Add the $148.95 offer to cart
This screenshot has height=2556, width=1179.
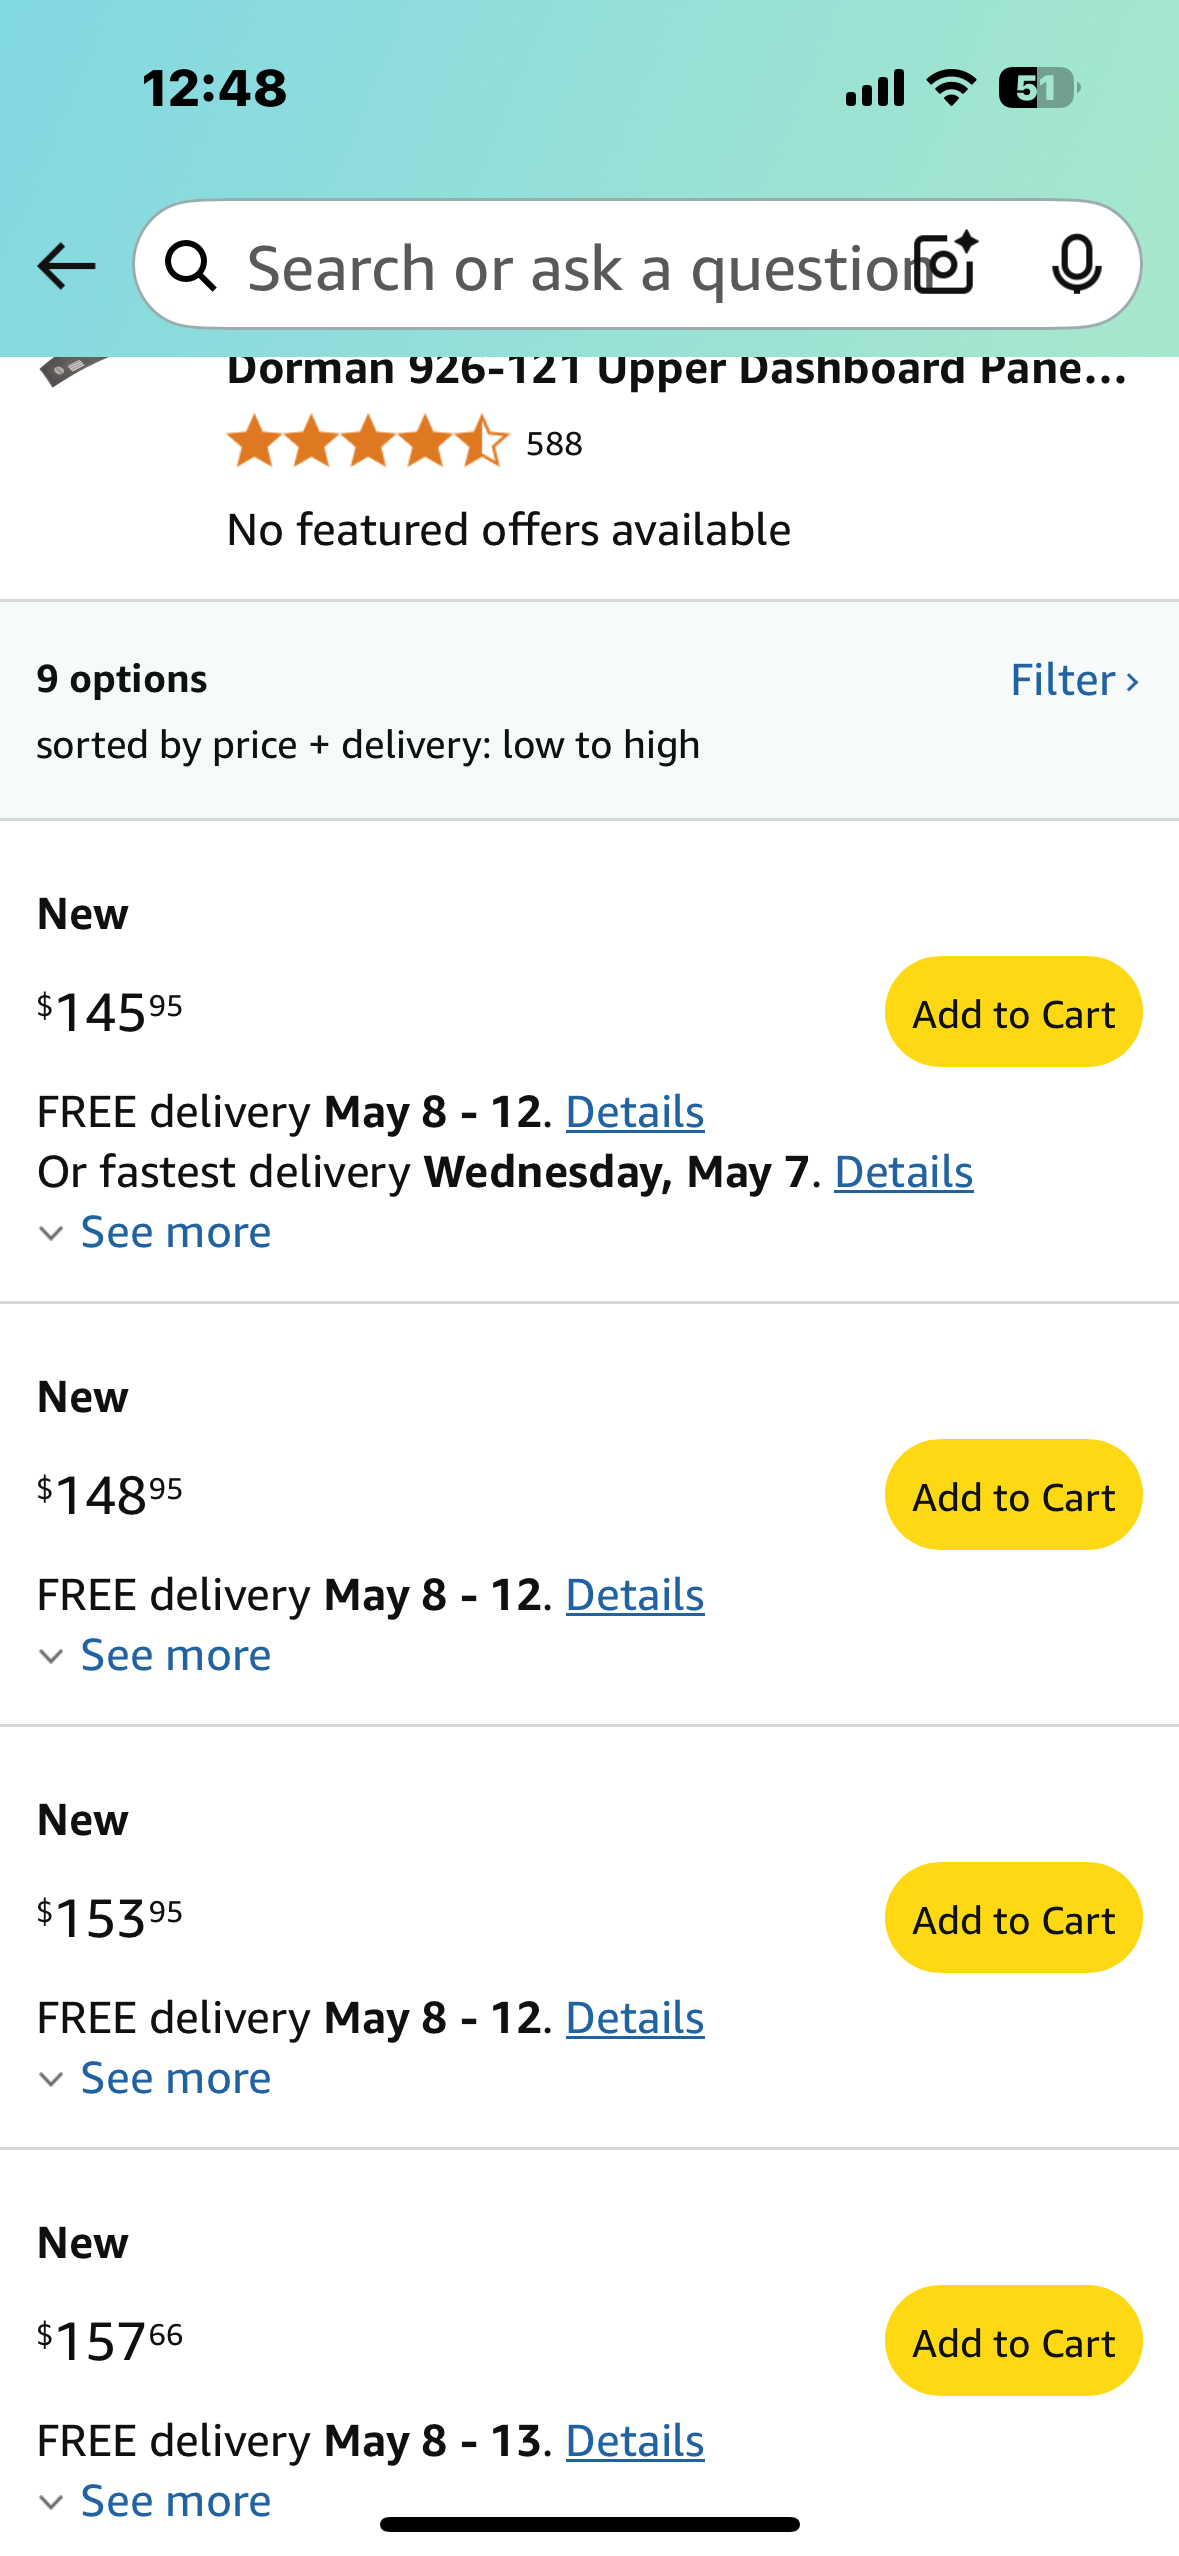coord(1013,1495)
